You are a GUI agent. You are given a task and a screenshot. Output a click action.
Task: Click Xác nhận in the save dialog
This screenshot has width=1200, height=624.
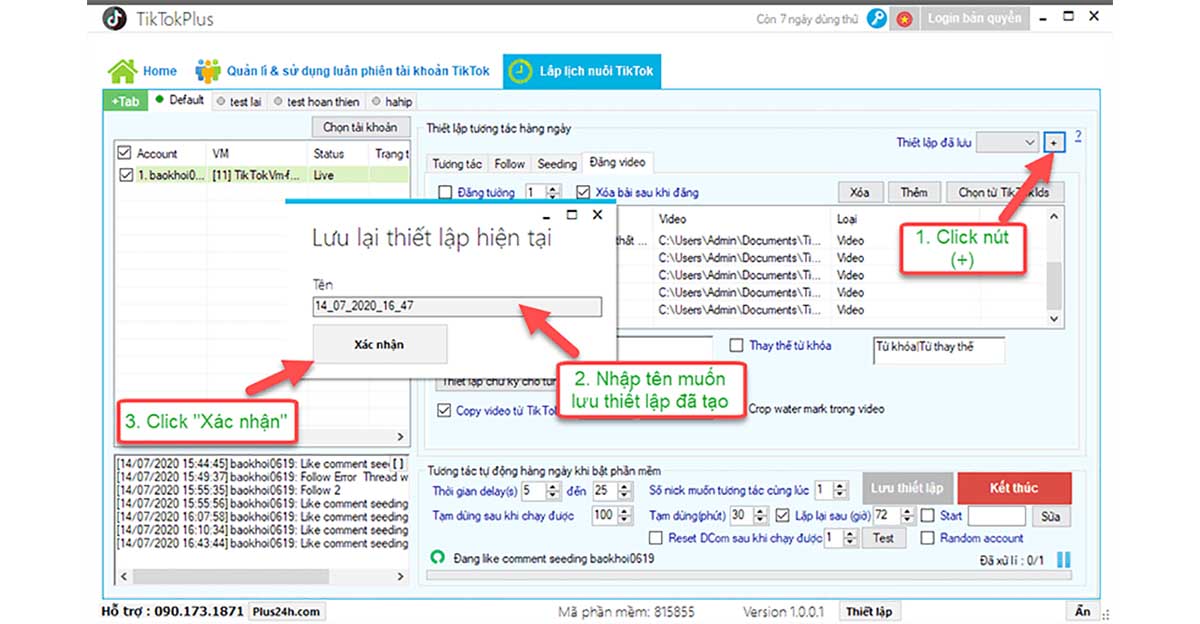[x=379, y=344]
